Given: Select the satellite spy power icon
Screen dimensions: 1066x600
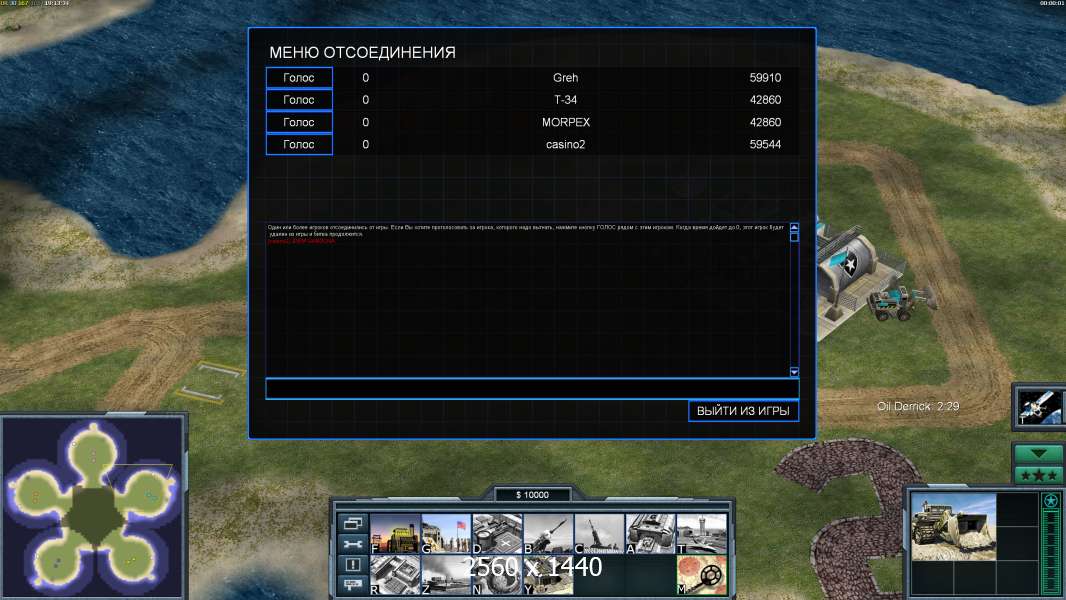Looking at the screenshot, I should pyautogui.click(x=1040, y=407).
